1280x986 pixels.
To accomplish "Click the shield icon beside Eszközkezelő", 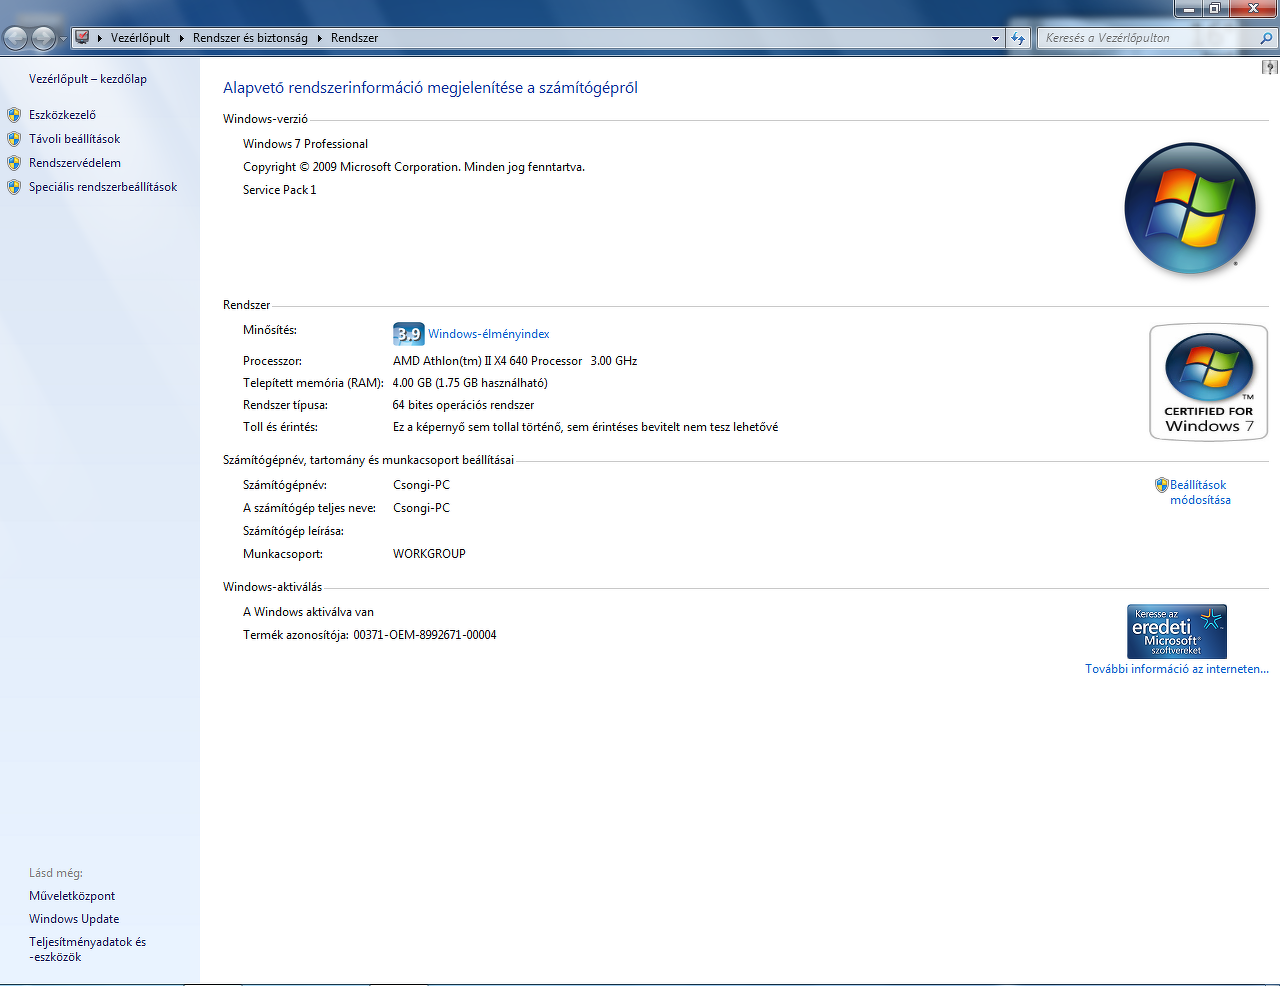I will pos(14,115).
